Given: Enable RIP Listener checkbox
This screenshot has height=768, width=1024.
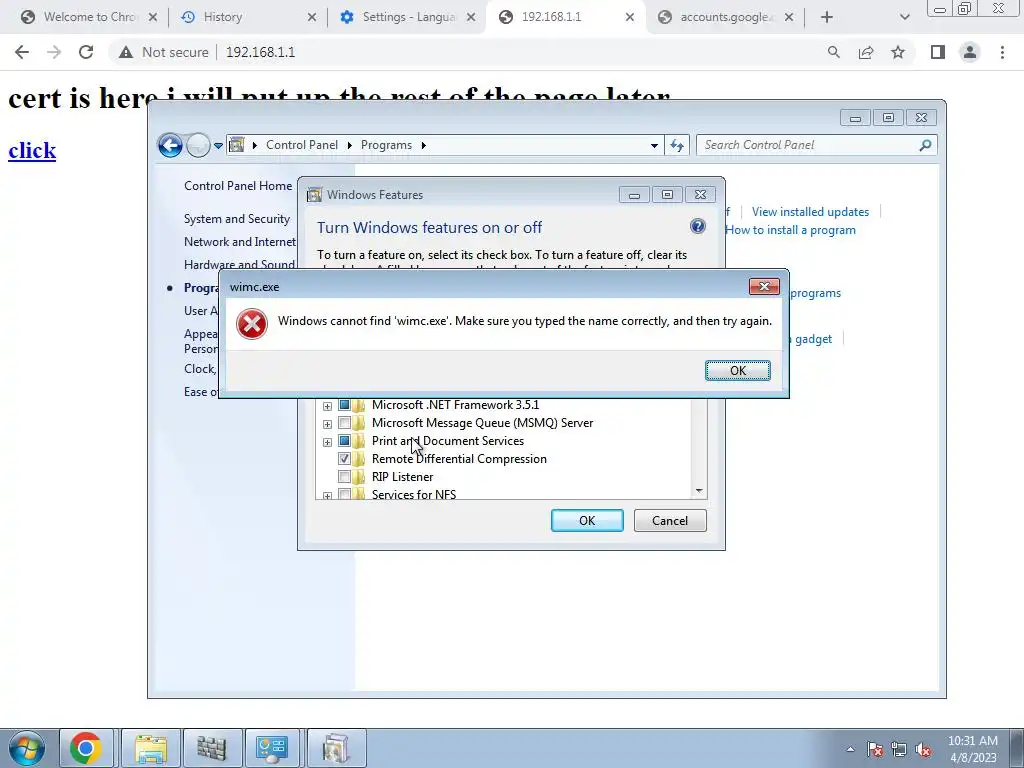Looking at the screenshot, I should pos(344,477).
